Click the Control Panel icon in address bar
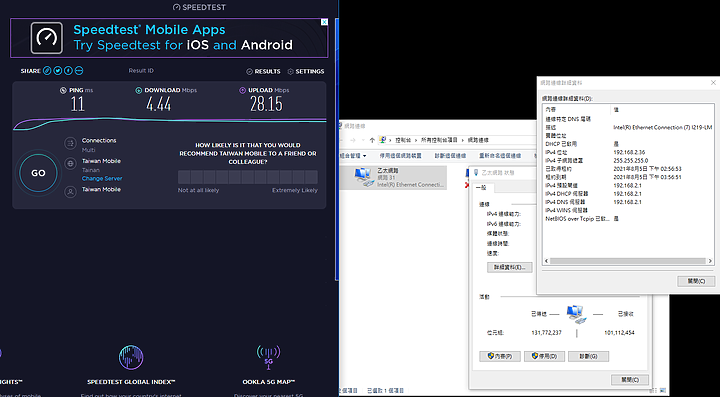This screenshot has height=397, width=720. [x=382, y=140]
